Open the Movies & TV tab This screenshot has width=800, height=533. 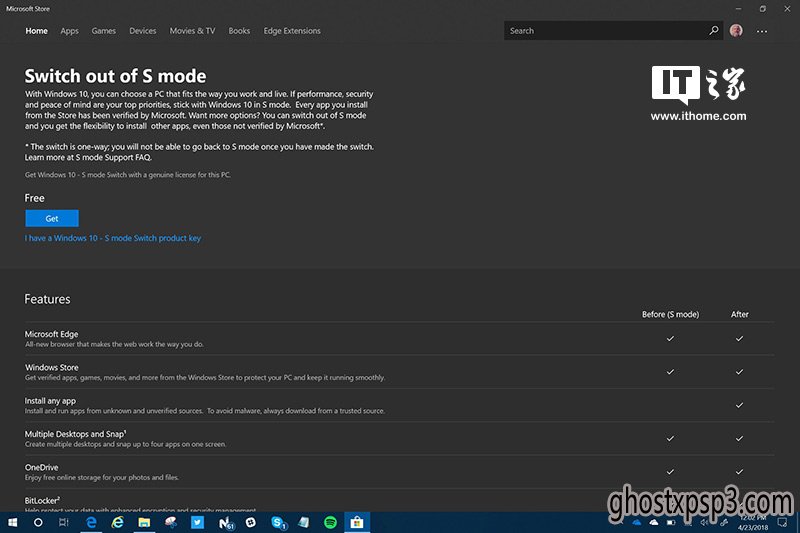click(x=192, y=31)
